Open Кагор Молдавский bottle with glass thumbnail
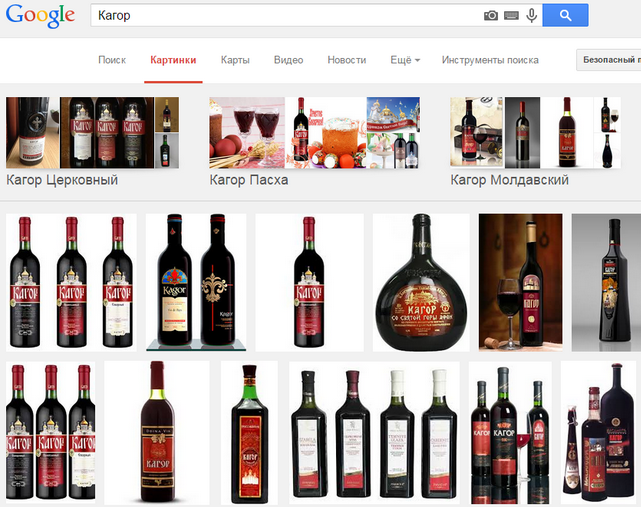This screenshot has height=507, width=641. click(477, 132)
